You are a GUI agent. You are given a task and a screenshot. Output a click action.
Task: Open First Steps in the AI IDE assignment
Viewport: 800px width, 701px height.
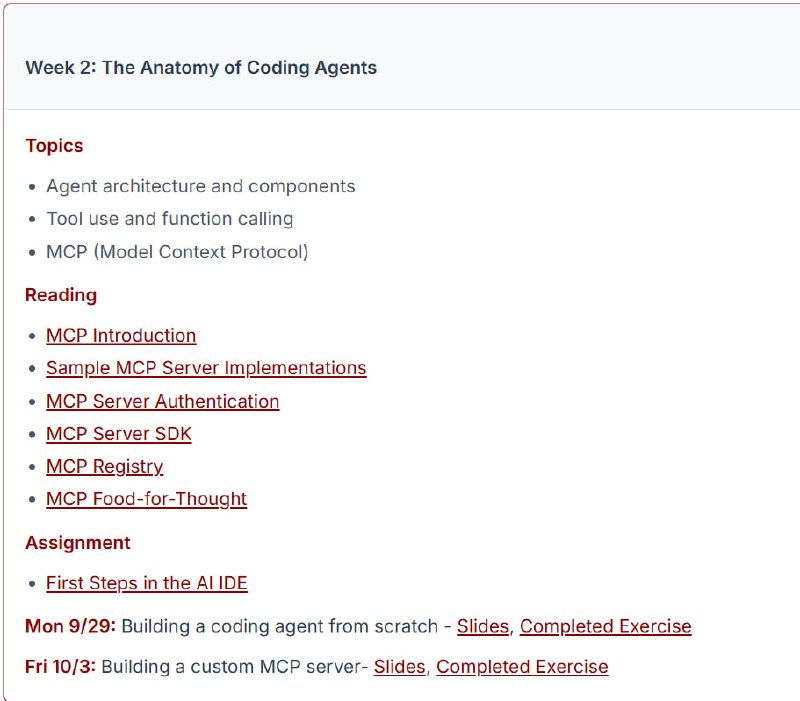coord(146,583)
